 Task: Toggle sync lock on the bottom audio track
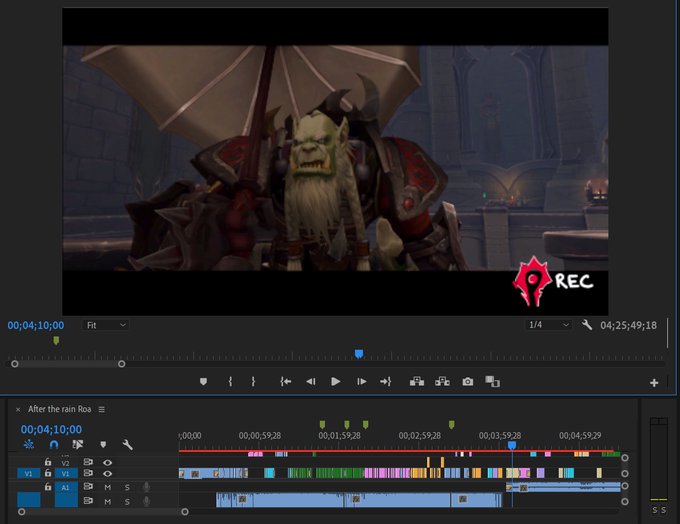88,501
